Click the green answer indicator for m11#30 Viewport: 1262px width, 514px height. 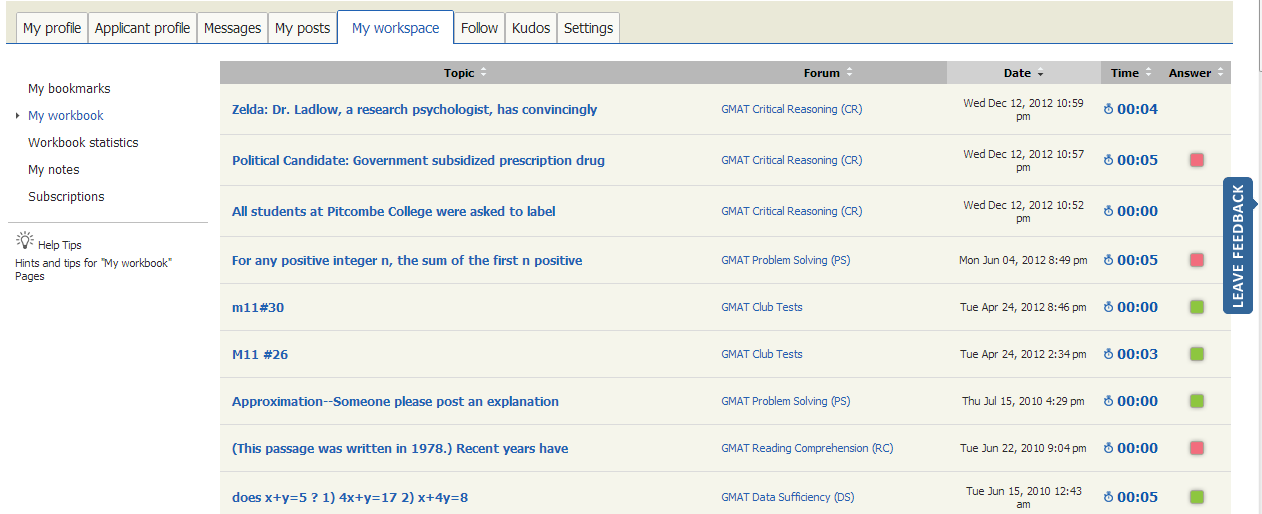point(1196,307)
